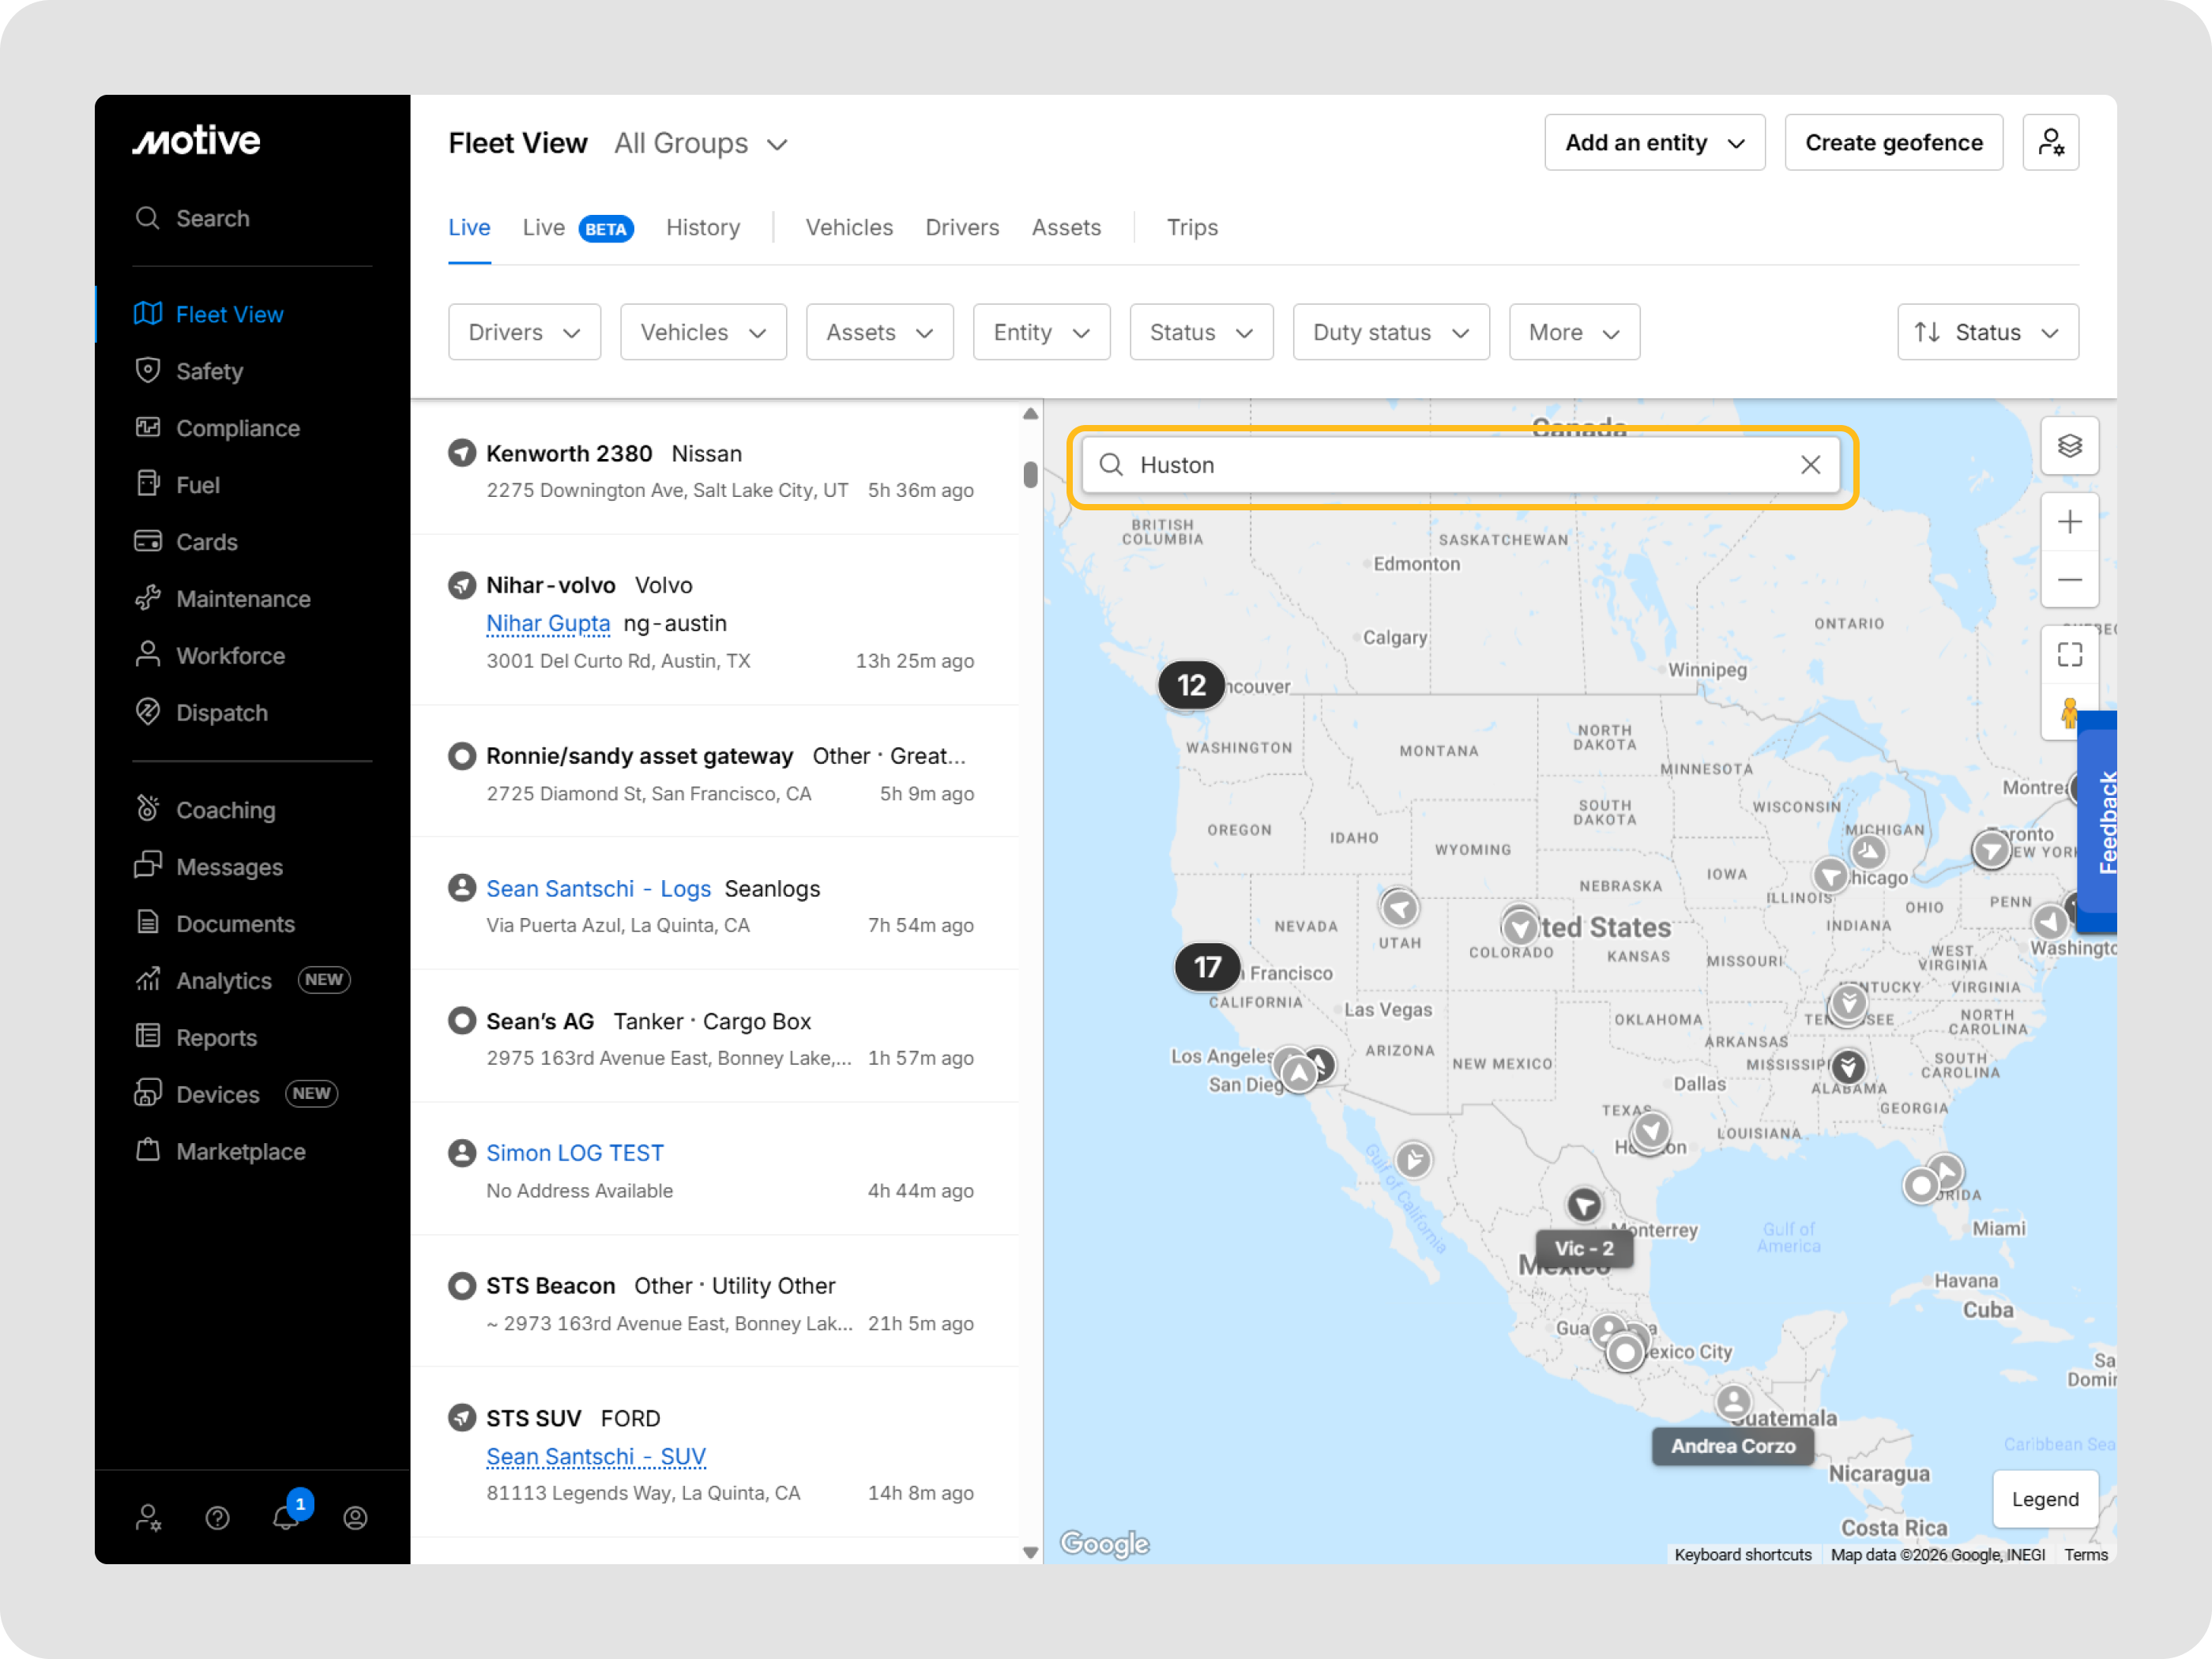Switch to the History tab
Screen dimensions: 2212x1659
point(703,228)
